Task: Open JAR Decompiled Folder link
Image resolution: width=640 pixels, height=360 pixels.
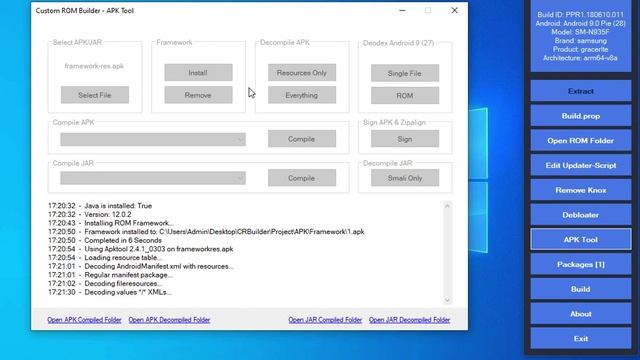Action: click(x=409, y=320)
